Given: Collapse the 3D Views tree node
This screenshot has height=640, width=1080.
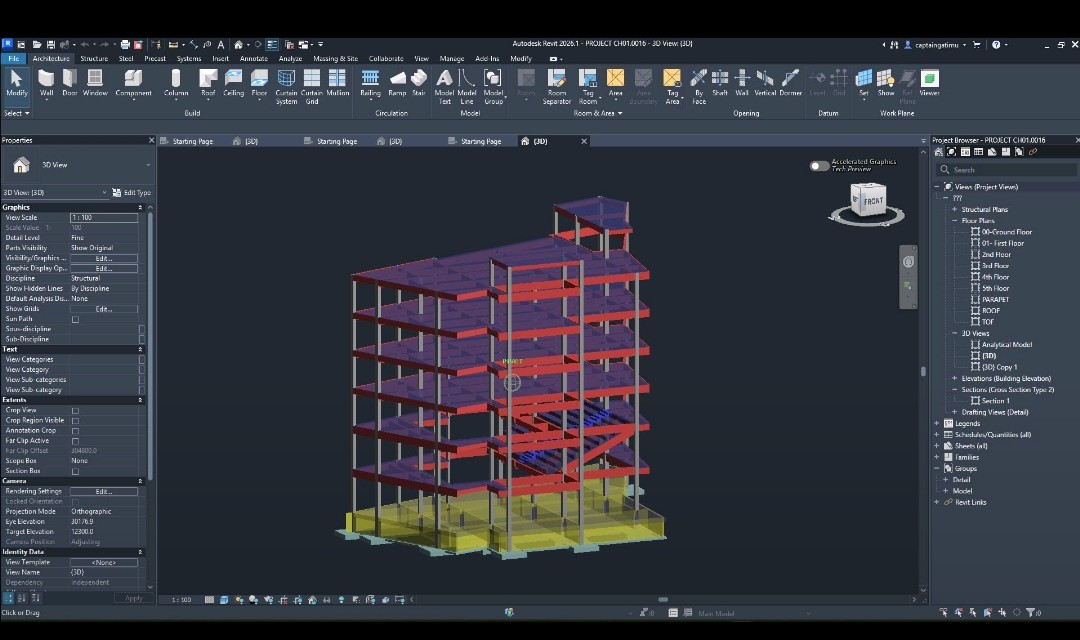Looking at the screenshot, I should (x=955, y=333).
